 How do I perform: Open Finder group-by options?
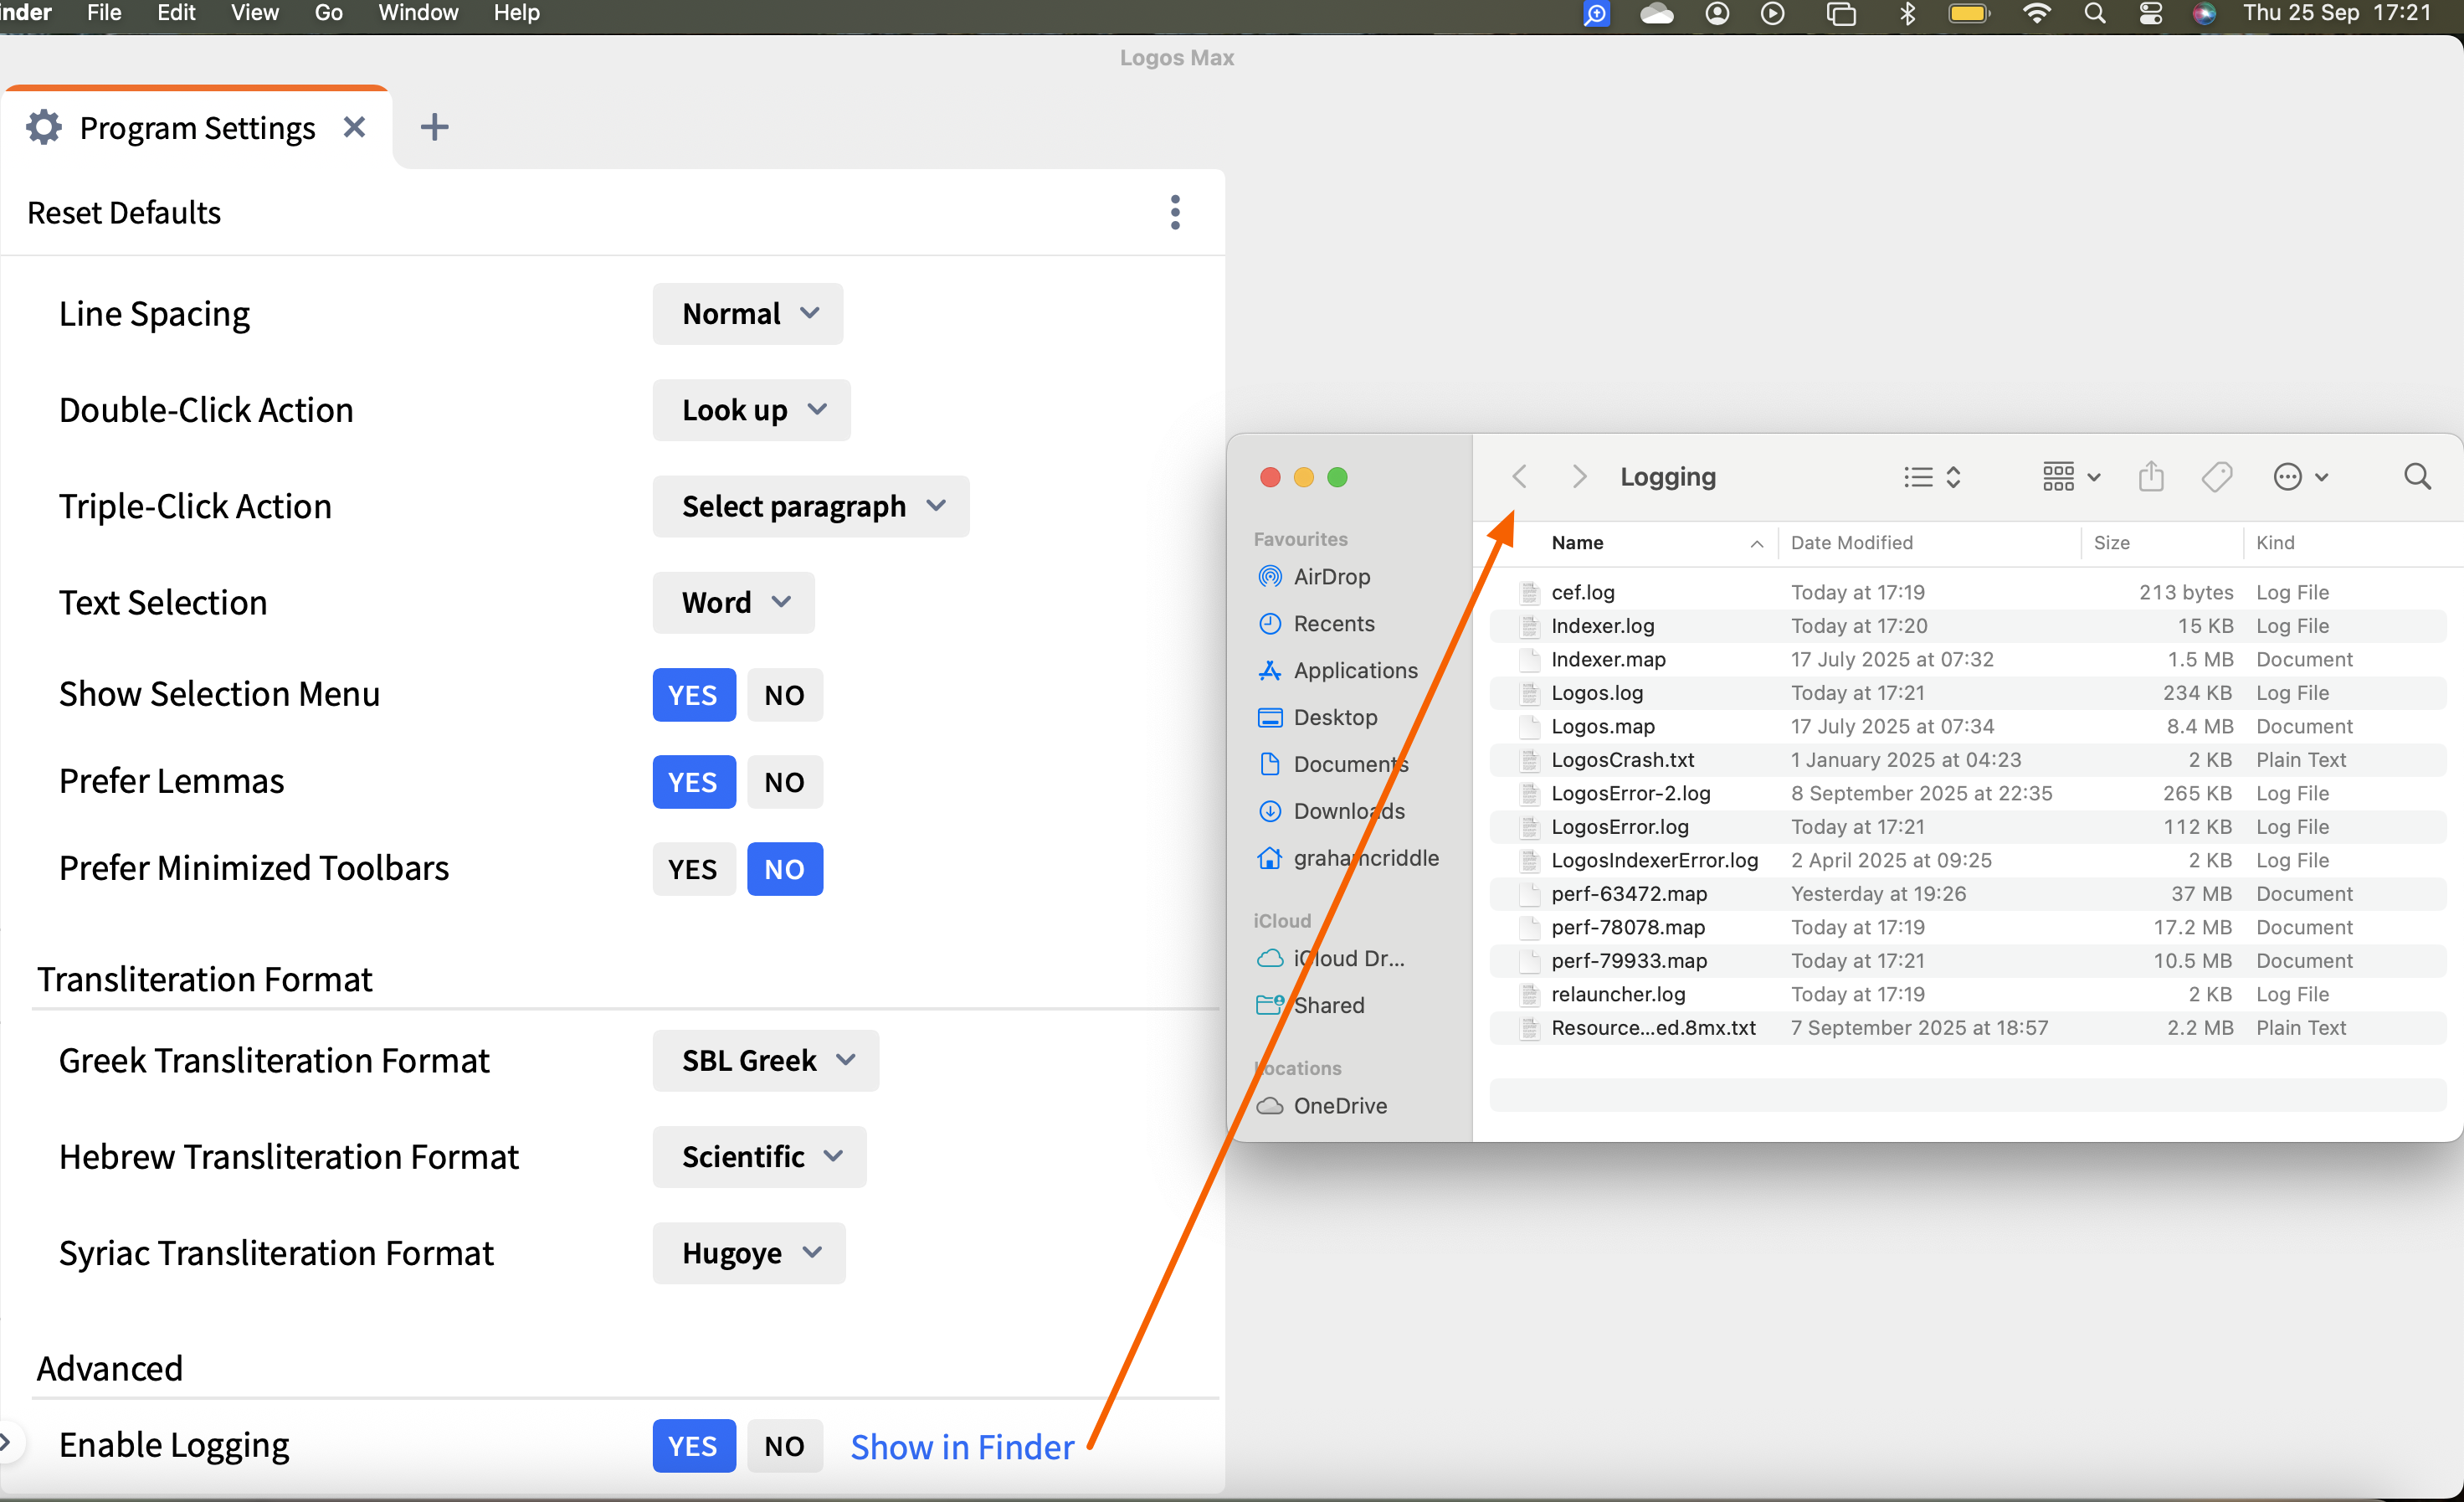click(x=2070, y=477)
